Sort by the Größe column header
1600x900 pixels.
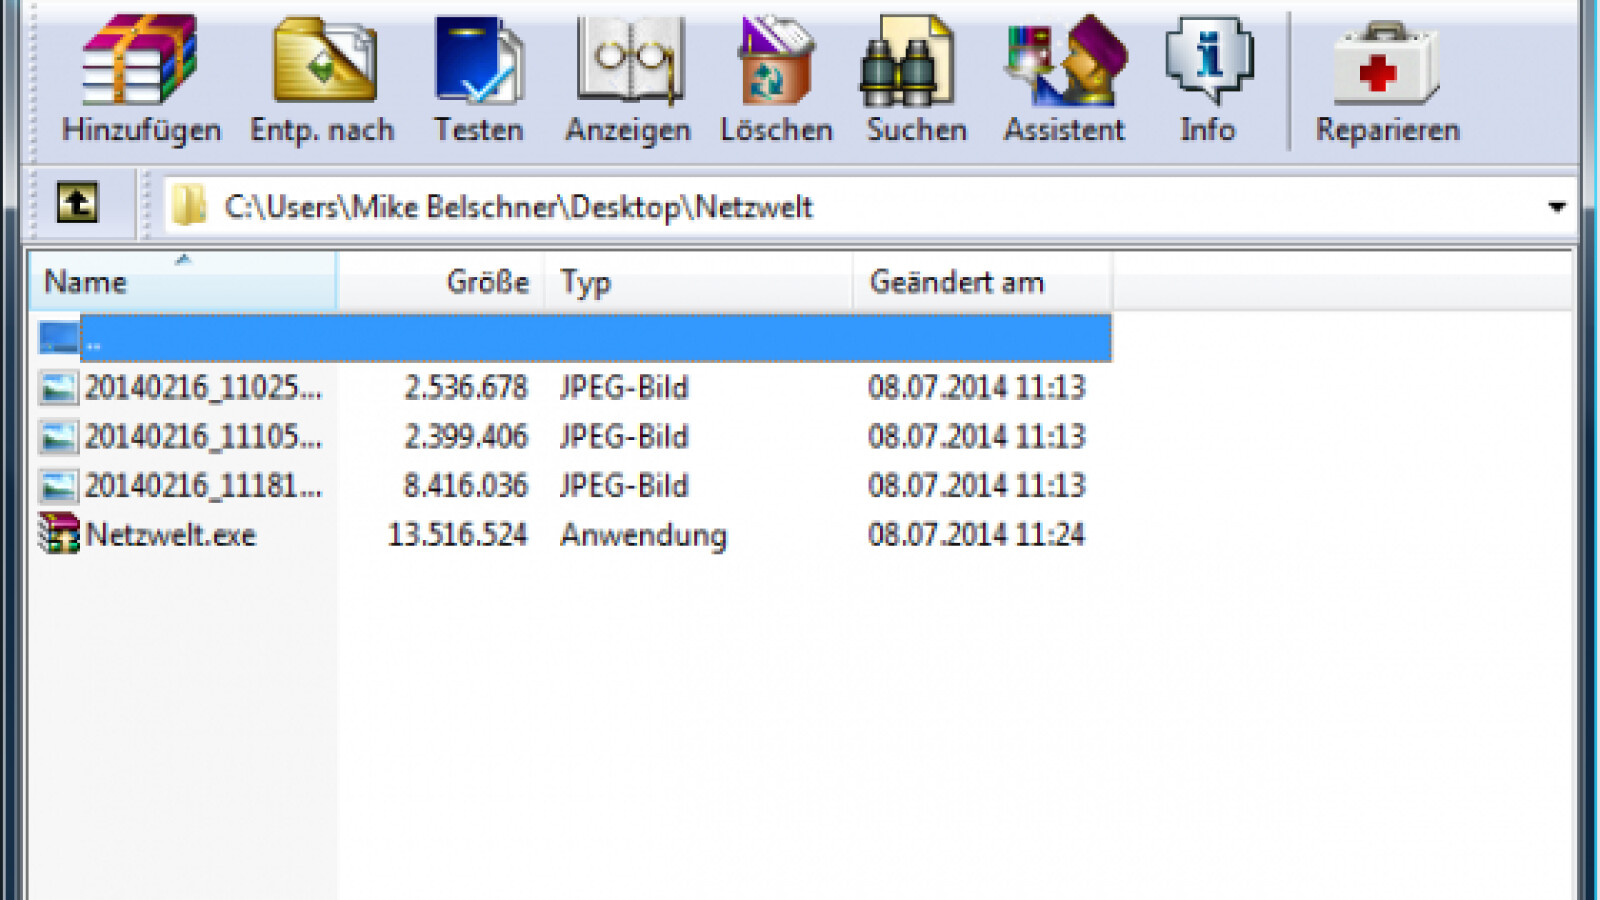tap(441, 282)
